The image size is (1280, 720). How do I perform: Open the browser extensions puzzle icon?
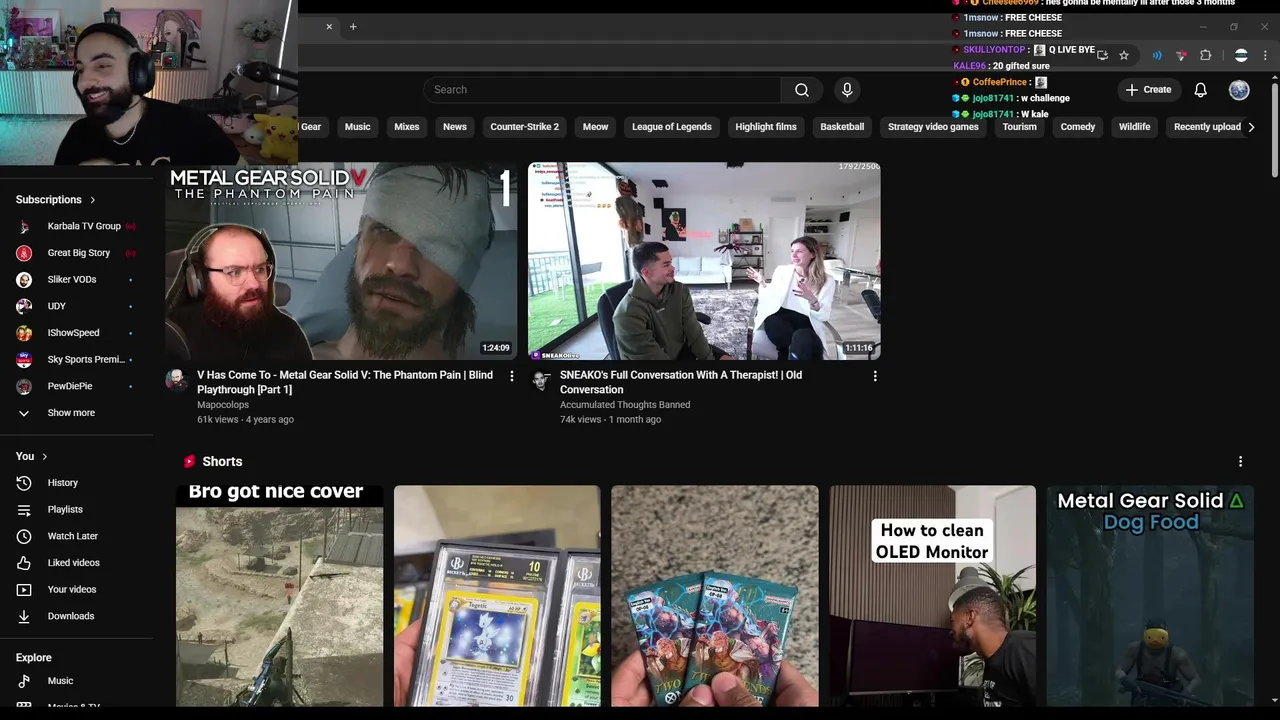(1205, 55)
